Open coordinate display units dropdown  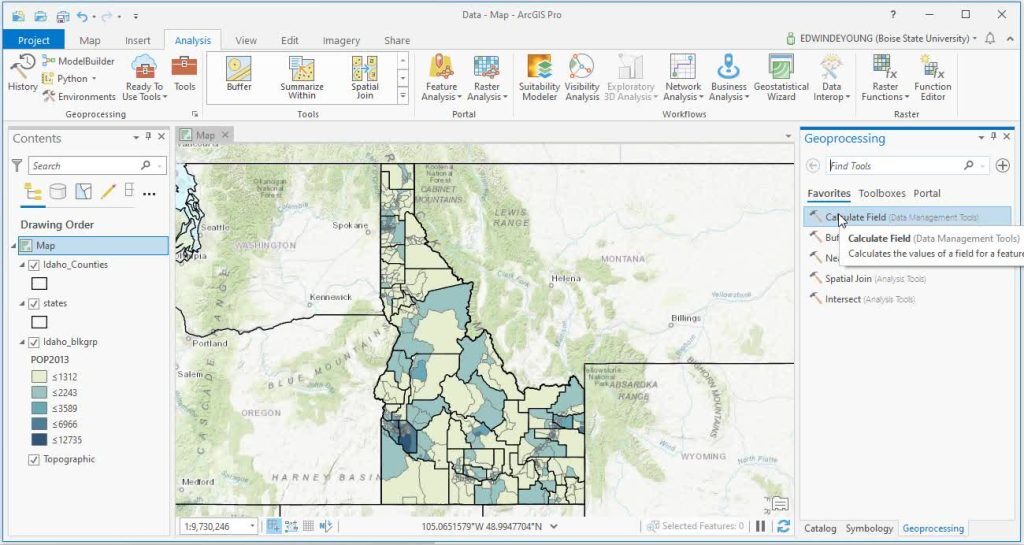coord(554,526)
